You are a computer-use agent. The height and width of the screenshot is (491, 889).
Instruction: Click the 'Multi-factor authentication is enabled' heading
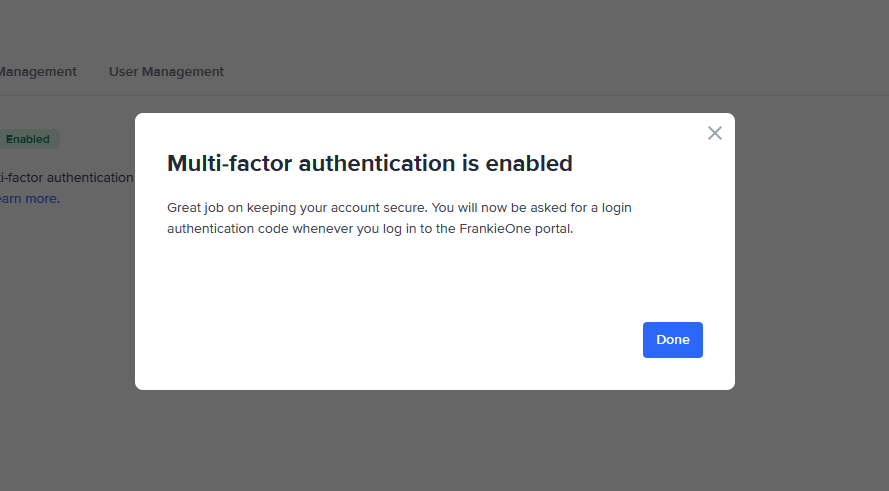tap(369, 163)
